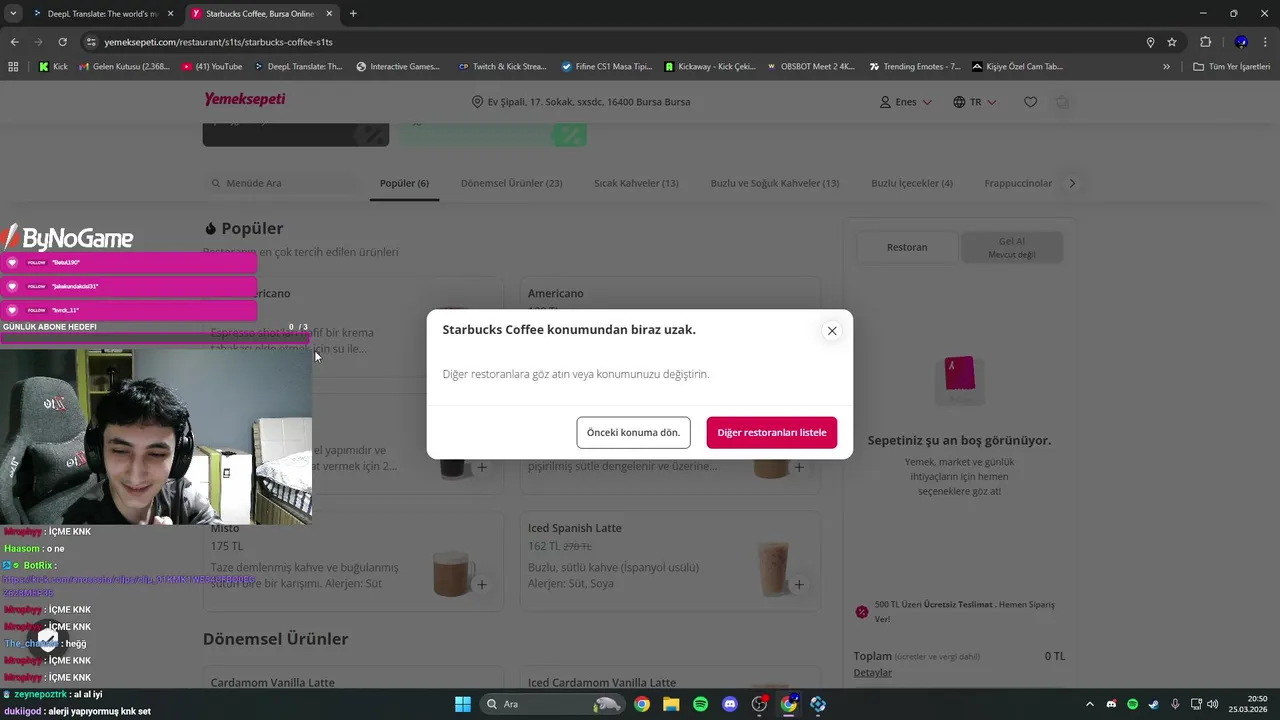The height and width of the screenshot is (720, 1280).
Task: Open the Steam tray icon
Action: (1153, 704)
